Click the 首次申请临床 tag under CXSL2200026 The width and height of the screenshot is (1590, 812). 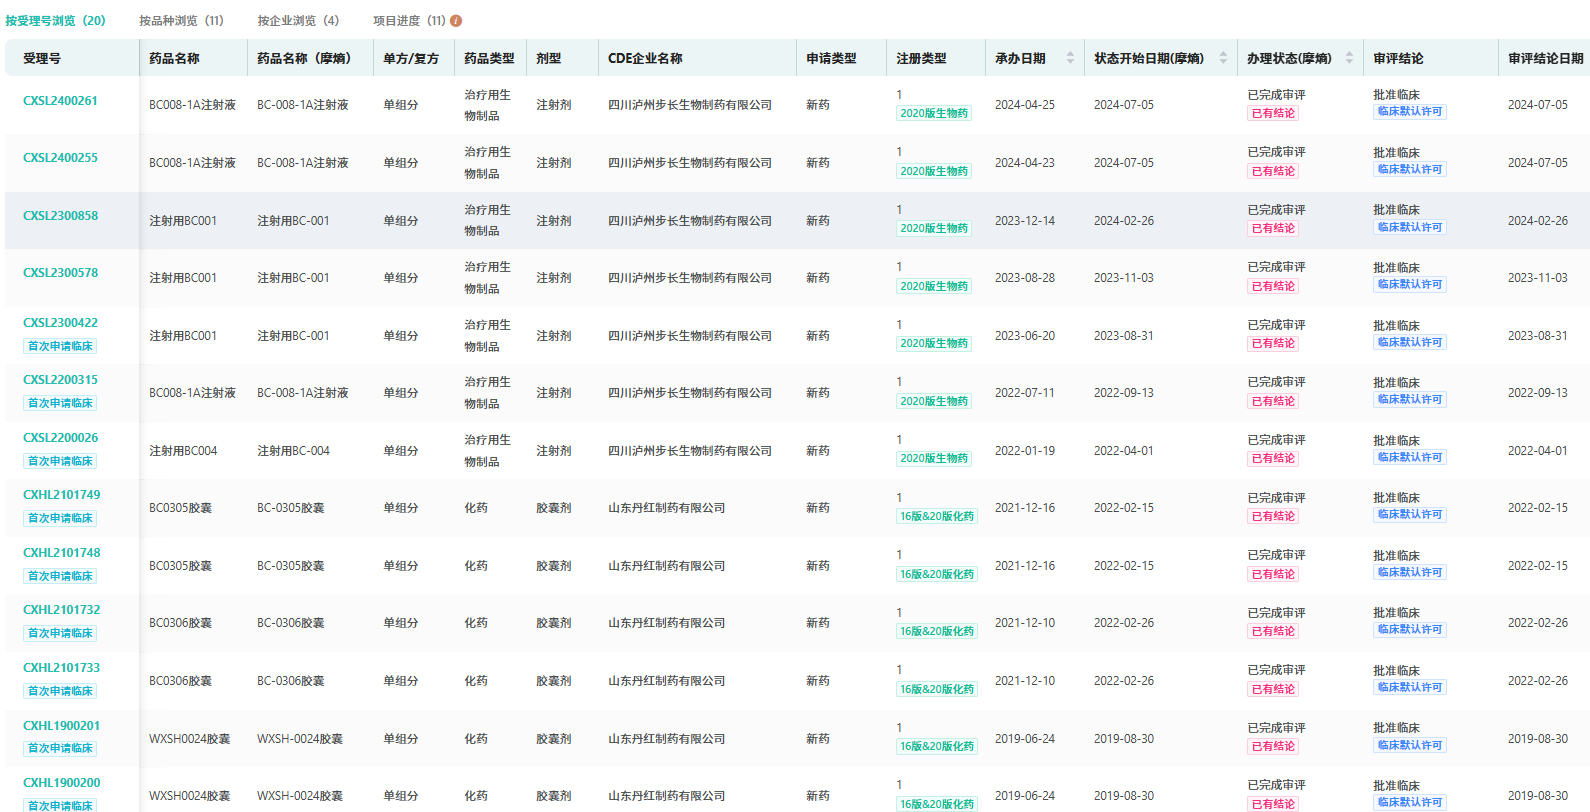click(60, 461)
